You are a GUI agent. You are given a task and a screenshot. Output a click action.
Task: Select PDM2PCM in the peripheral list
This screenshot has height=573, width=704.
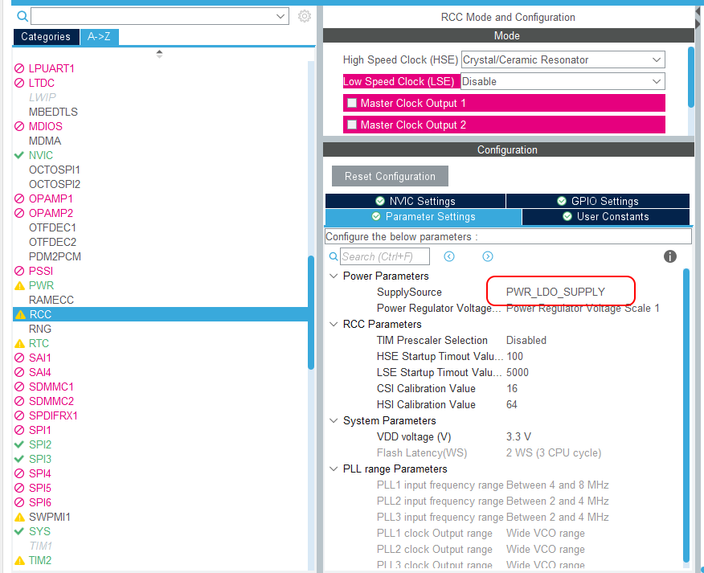tap(55, 256)
